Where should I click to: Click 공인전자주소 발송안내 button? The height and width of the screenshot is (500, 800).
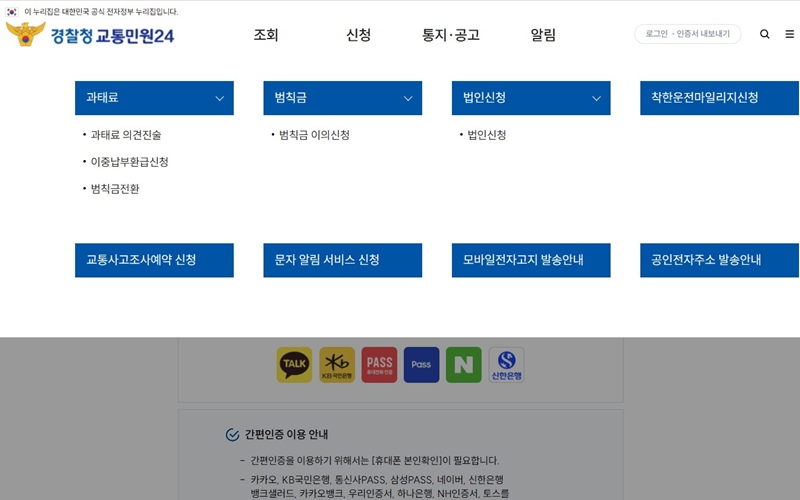[x=719, y=260]
